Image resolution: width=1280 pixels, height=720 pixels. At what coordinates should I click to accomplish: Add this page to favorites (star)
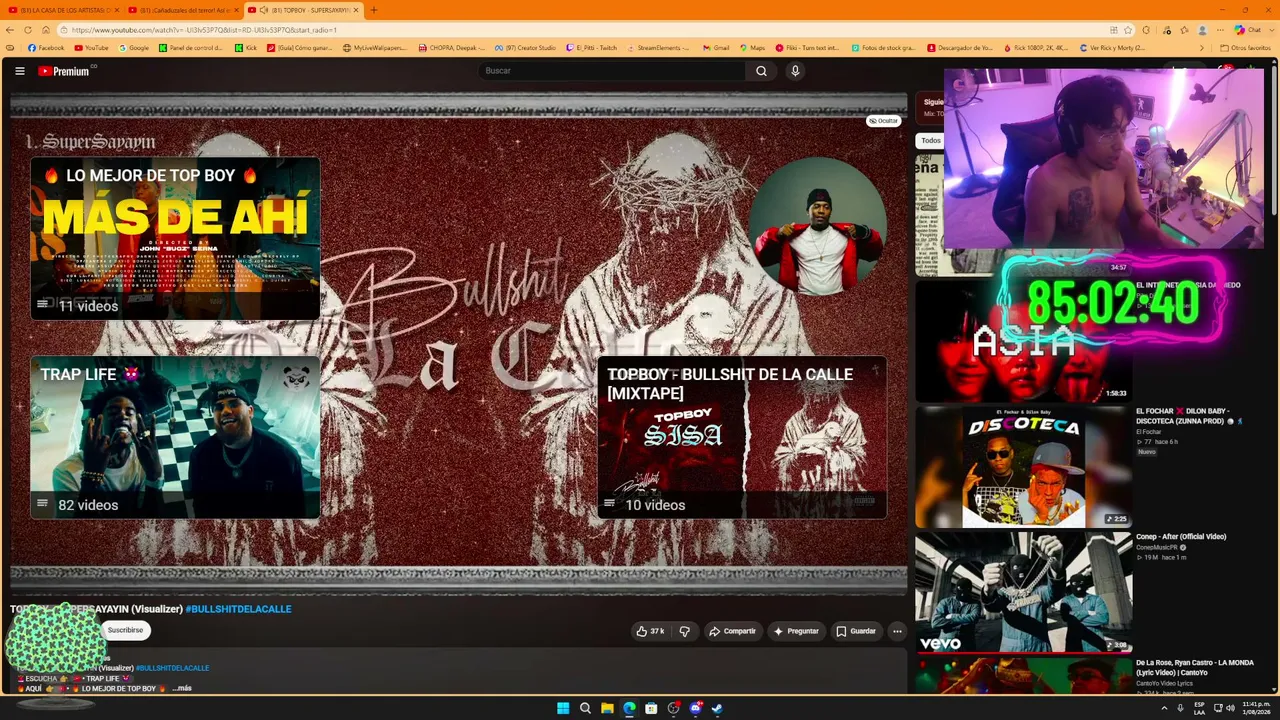[x=1128, y=30]
